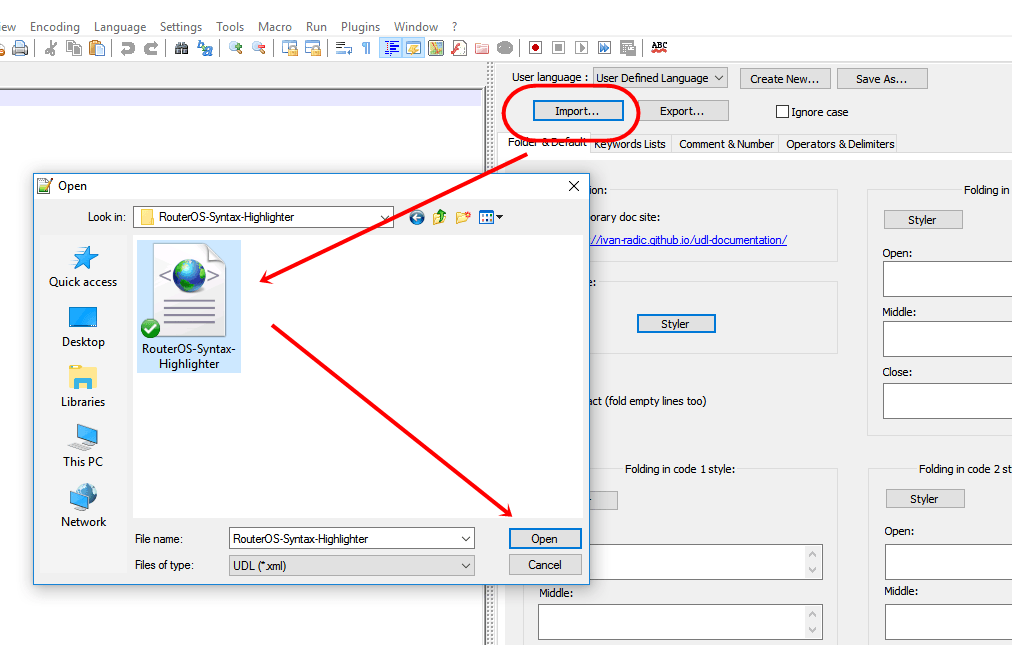
Task: Switch to Operators & Delimiters tab
Action: (x=840, y=144)
